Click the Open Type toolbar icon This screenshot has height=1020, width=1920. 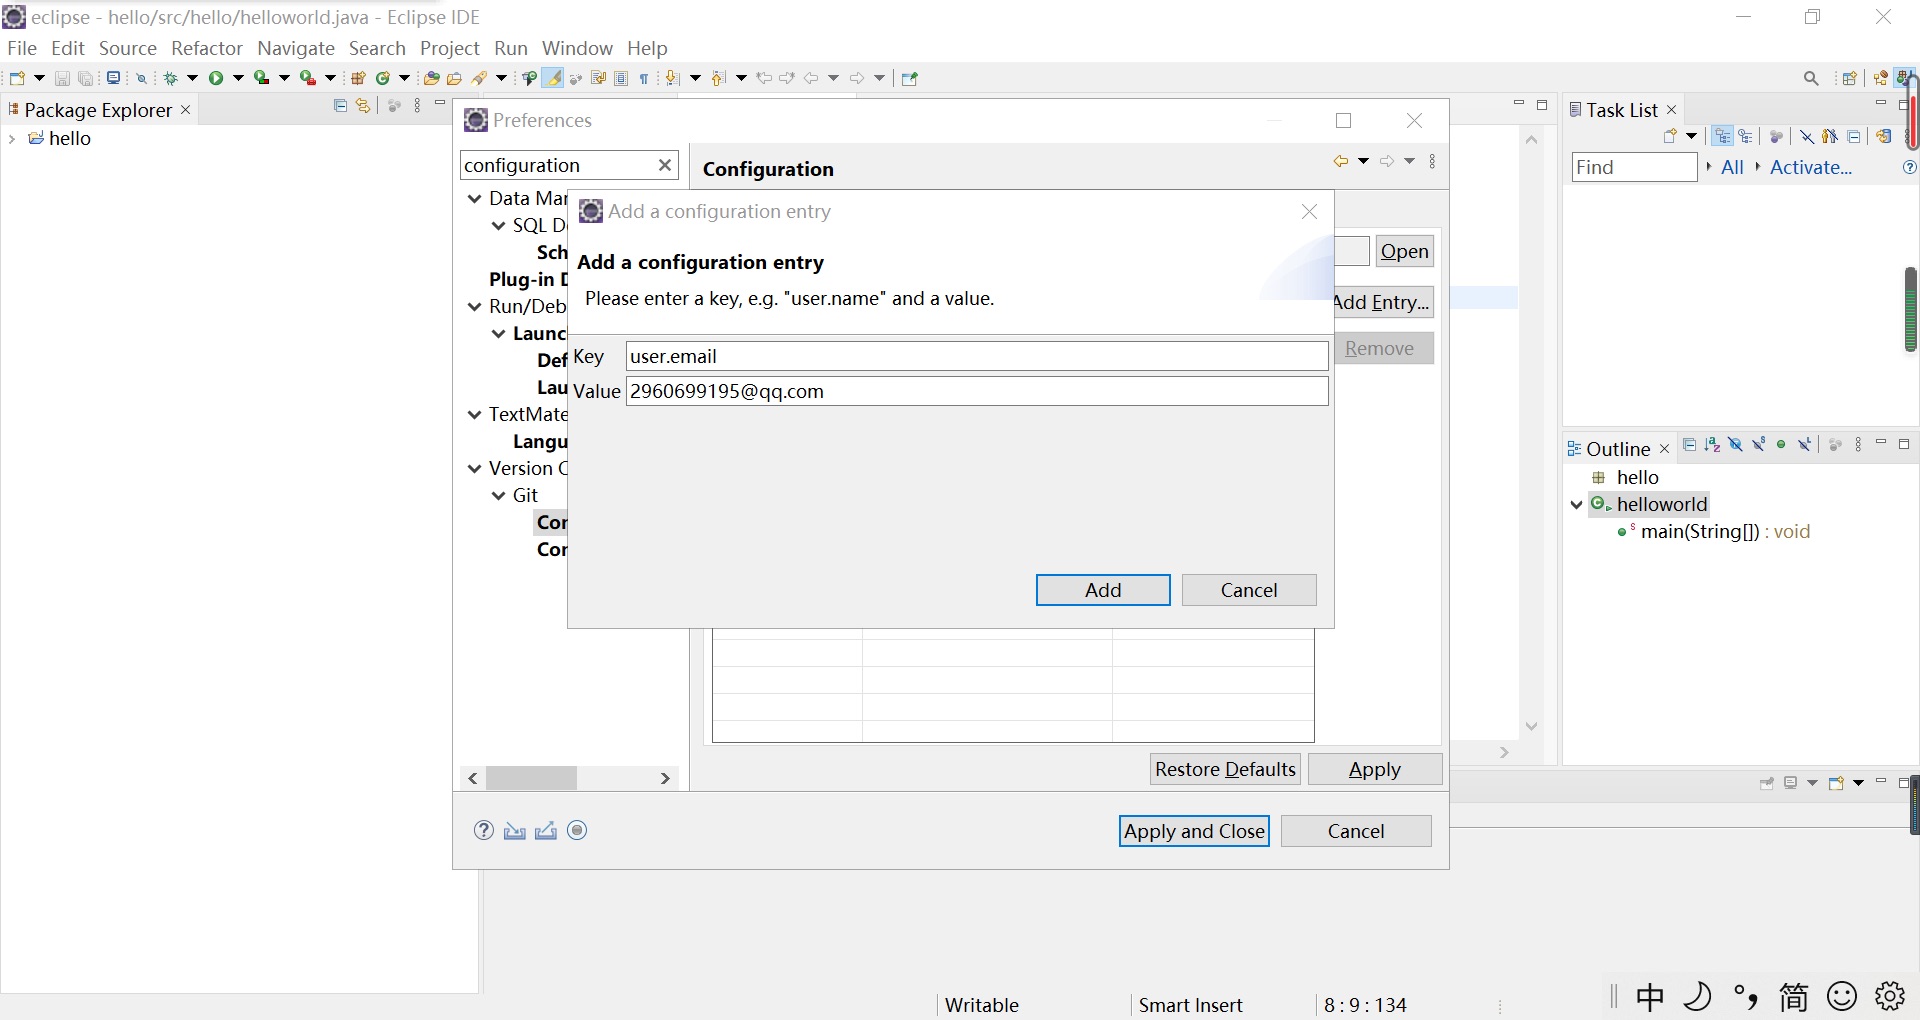point(431,78)
